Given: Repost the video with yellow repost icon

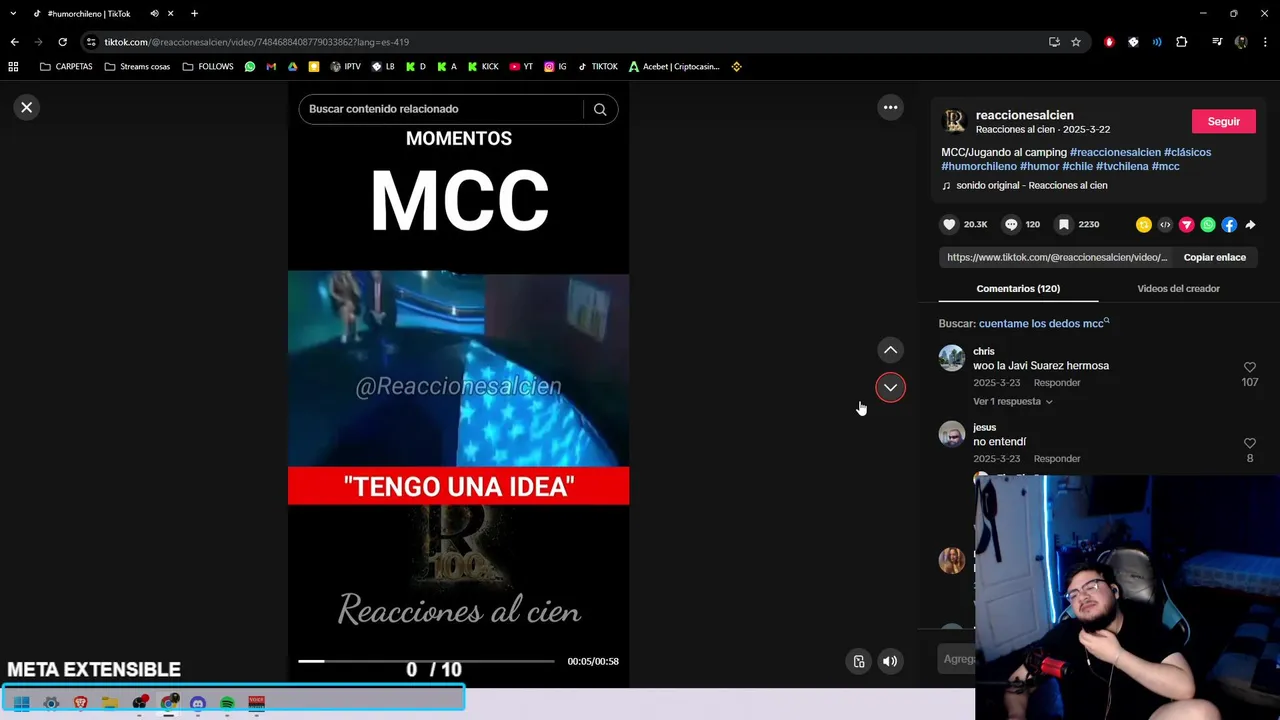Looking at the screenshot, I should click(1144, 225).
